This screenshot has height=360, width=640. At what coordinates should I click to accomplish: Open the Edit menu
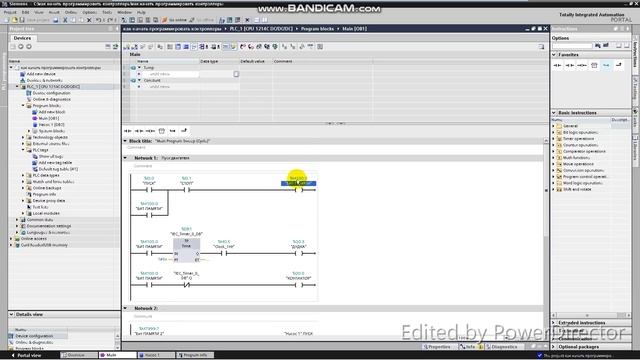[25, 12]
